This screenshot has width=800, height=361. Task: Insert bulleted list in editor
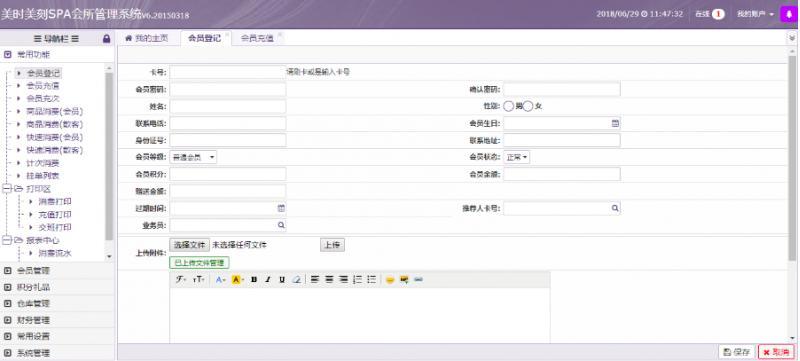372,279
